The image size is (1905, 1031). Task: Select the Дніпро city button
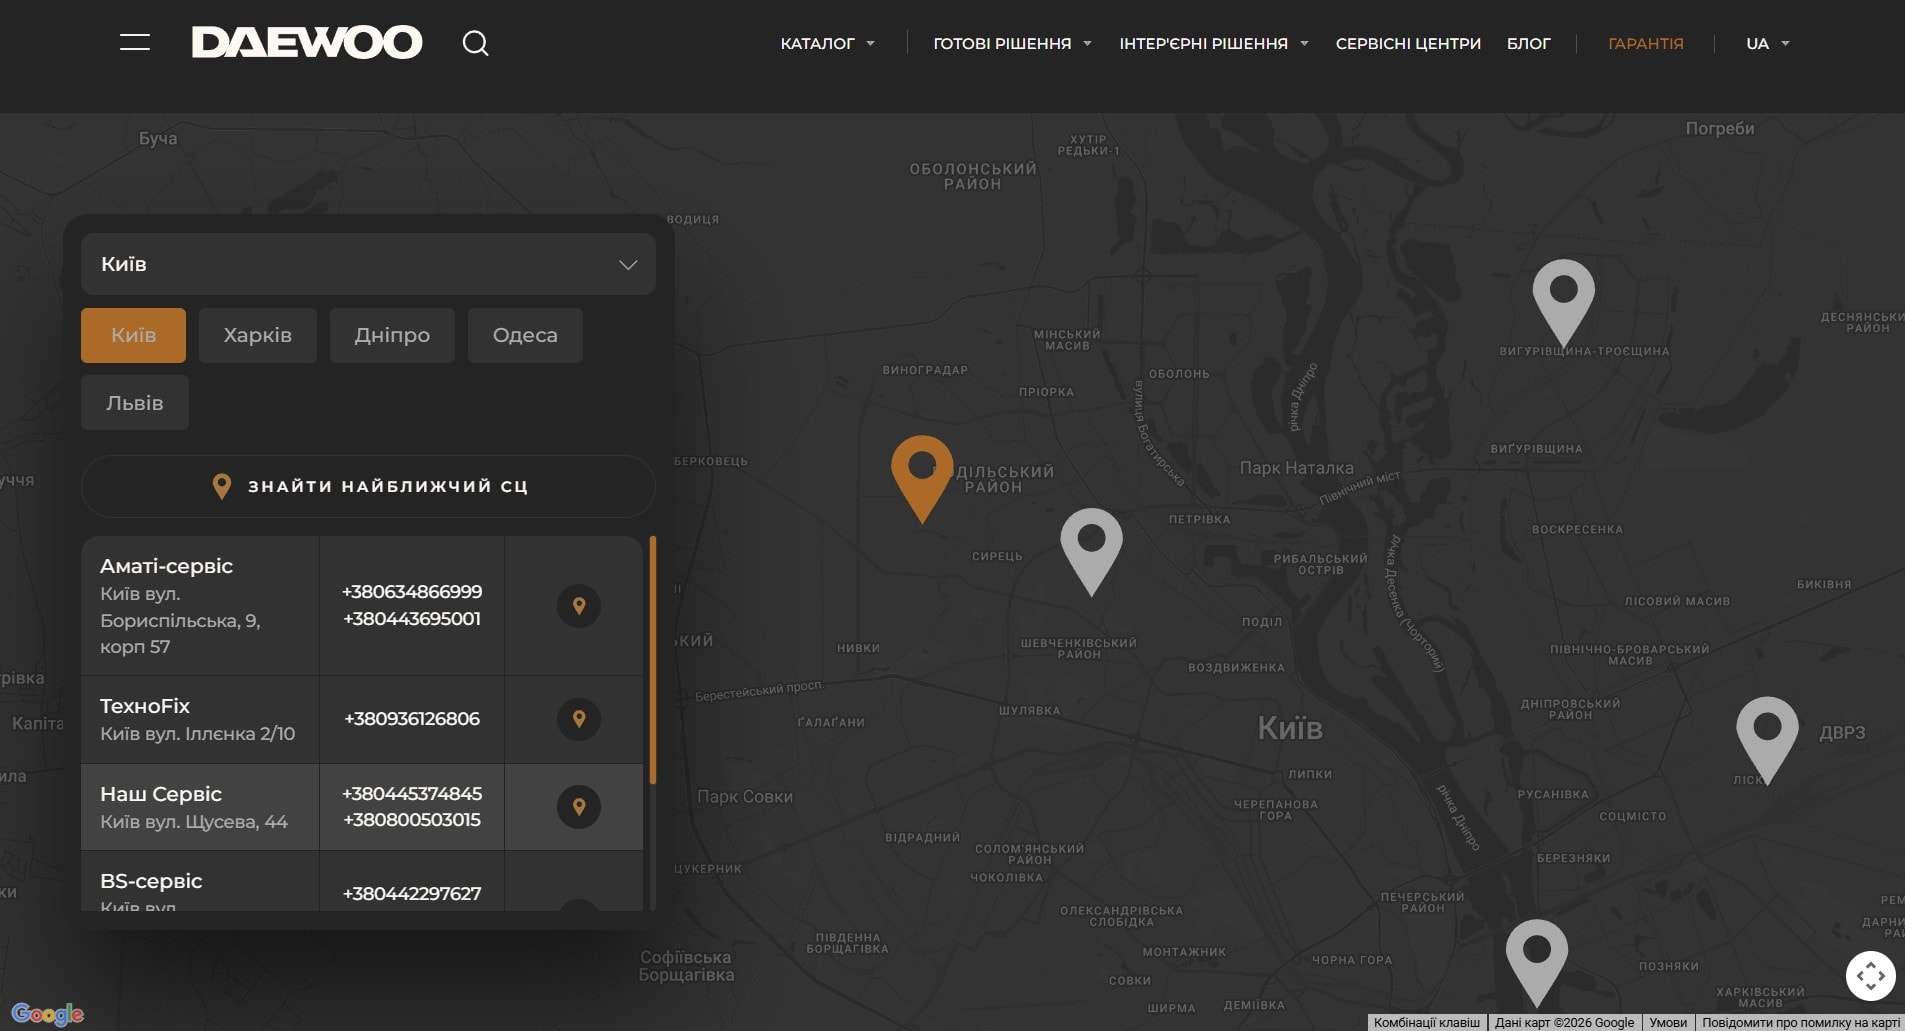[x=392, y=335]
